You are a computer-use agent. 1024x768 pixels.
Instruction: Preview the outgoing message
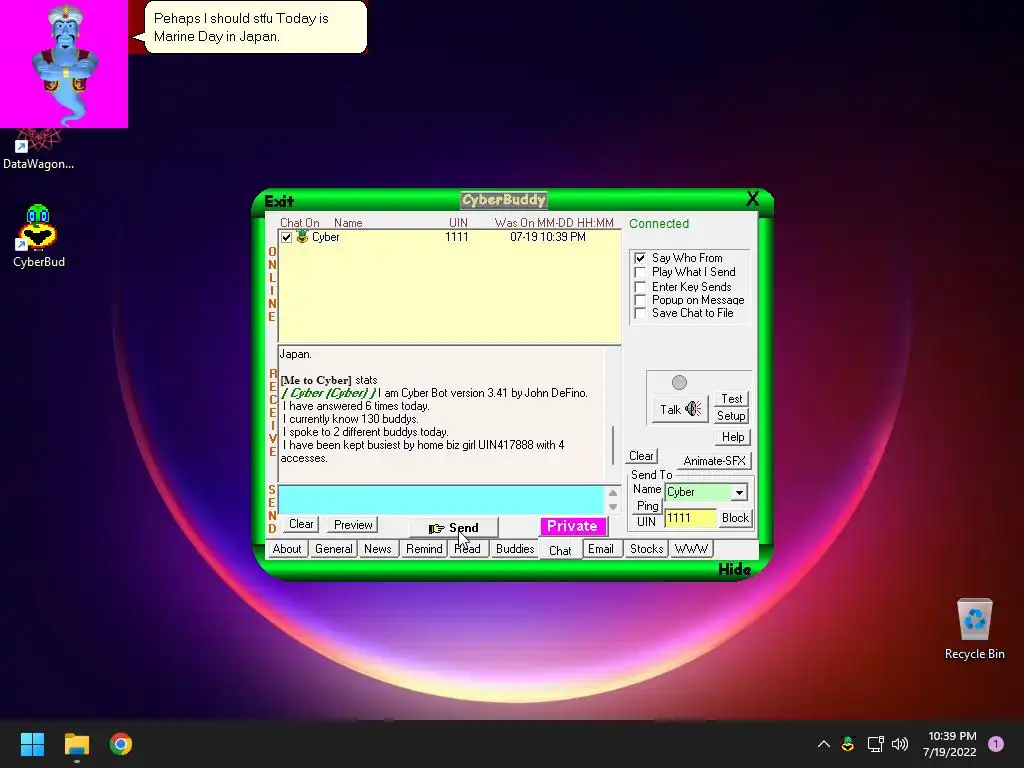coord(353,525)
